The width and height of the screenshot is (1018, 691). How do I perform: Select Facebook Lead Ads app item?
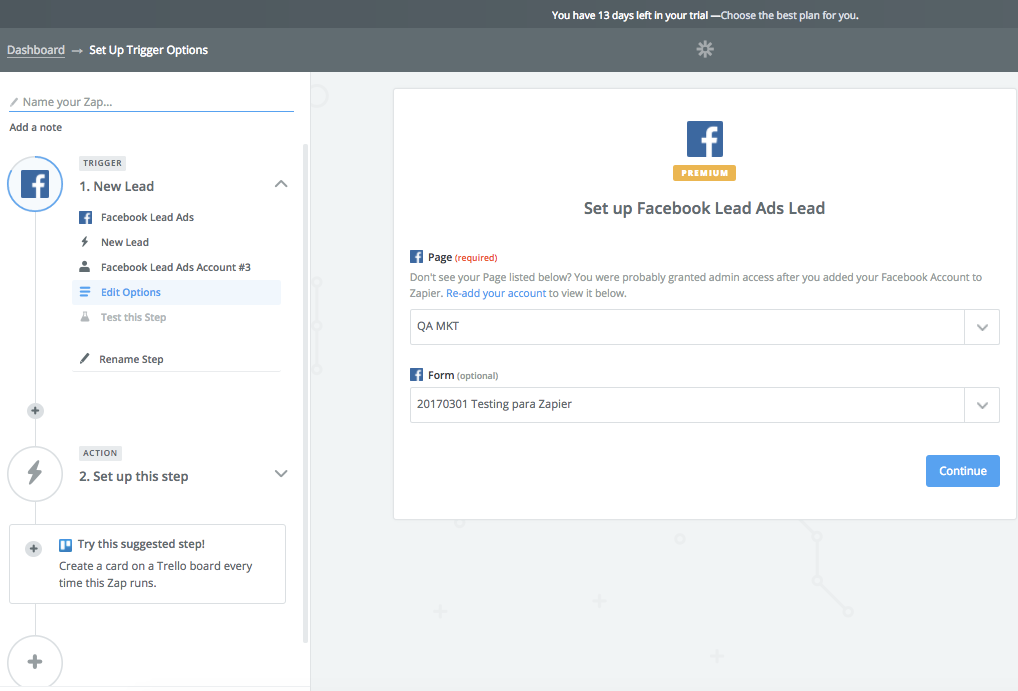[x=147, y=218]
